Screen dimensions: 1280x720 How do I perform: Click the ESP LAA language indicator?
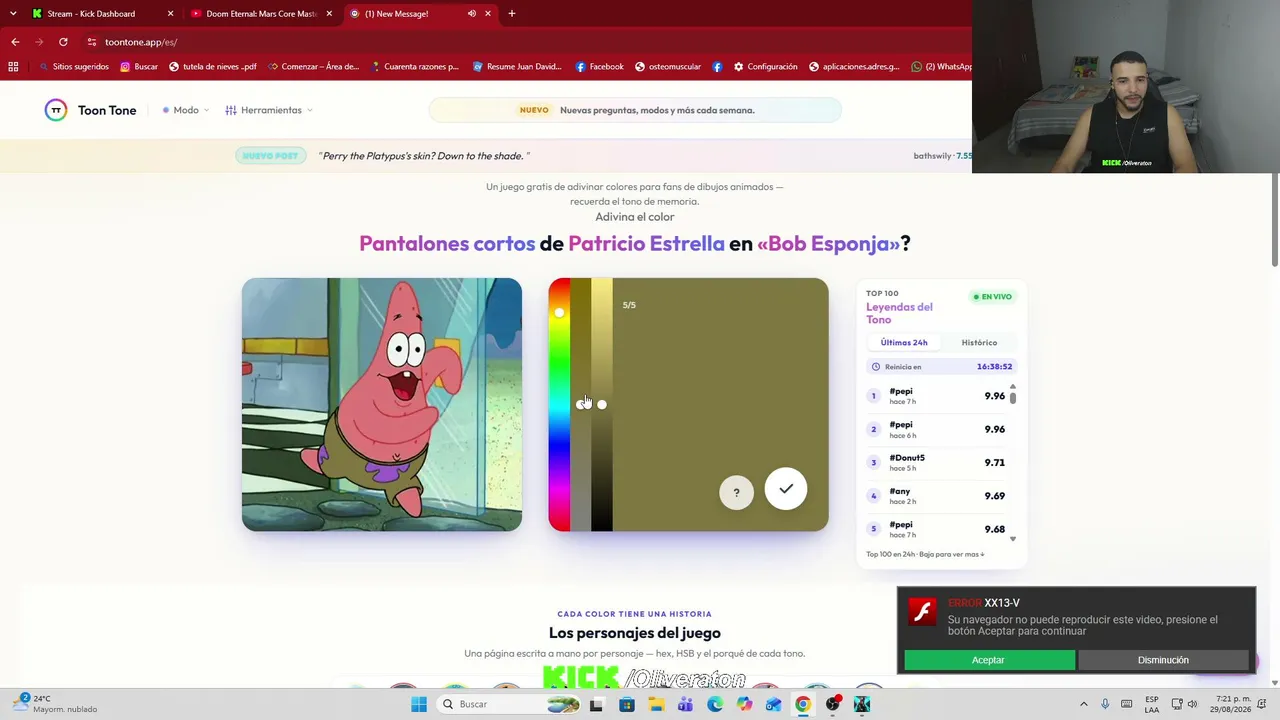point(1152,704)
